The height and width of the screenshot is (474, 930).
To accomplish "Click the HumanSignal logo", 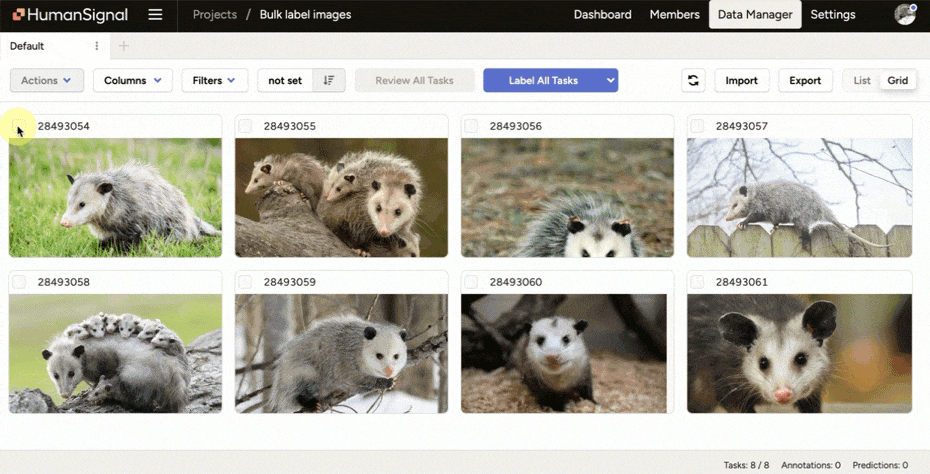I will point(70,15).
